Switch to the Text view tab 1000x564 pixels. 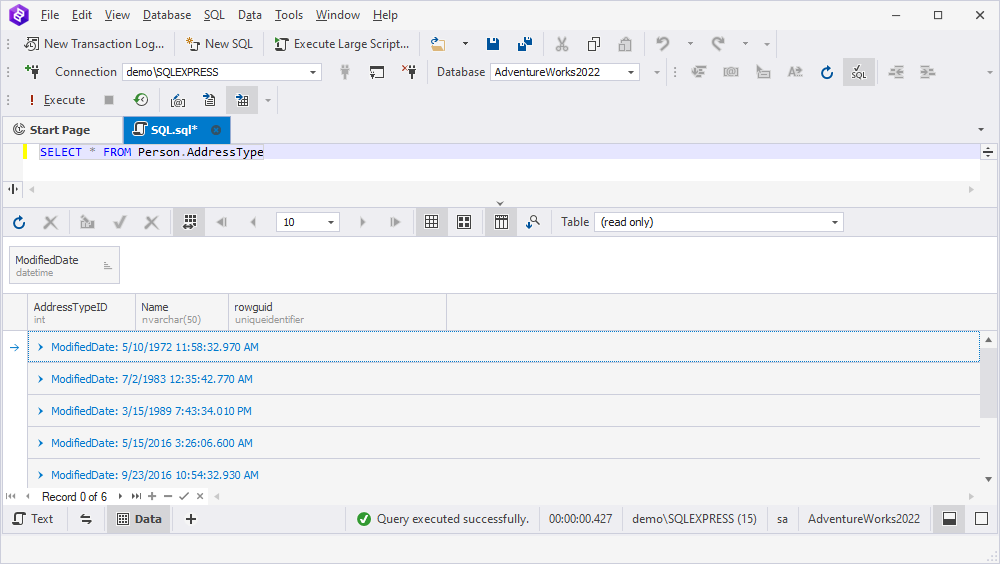point(33,519)
